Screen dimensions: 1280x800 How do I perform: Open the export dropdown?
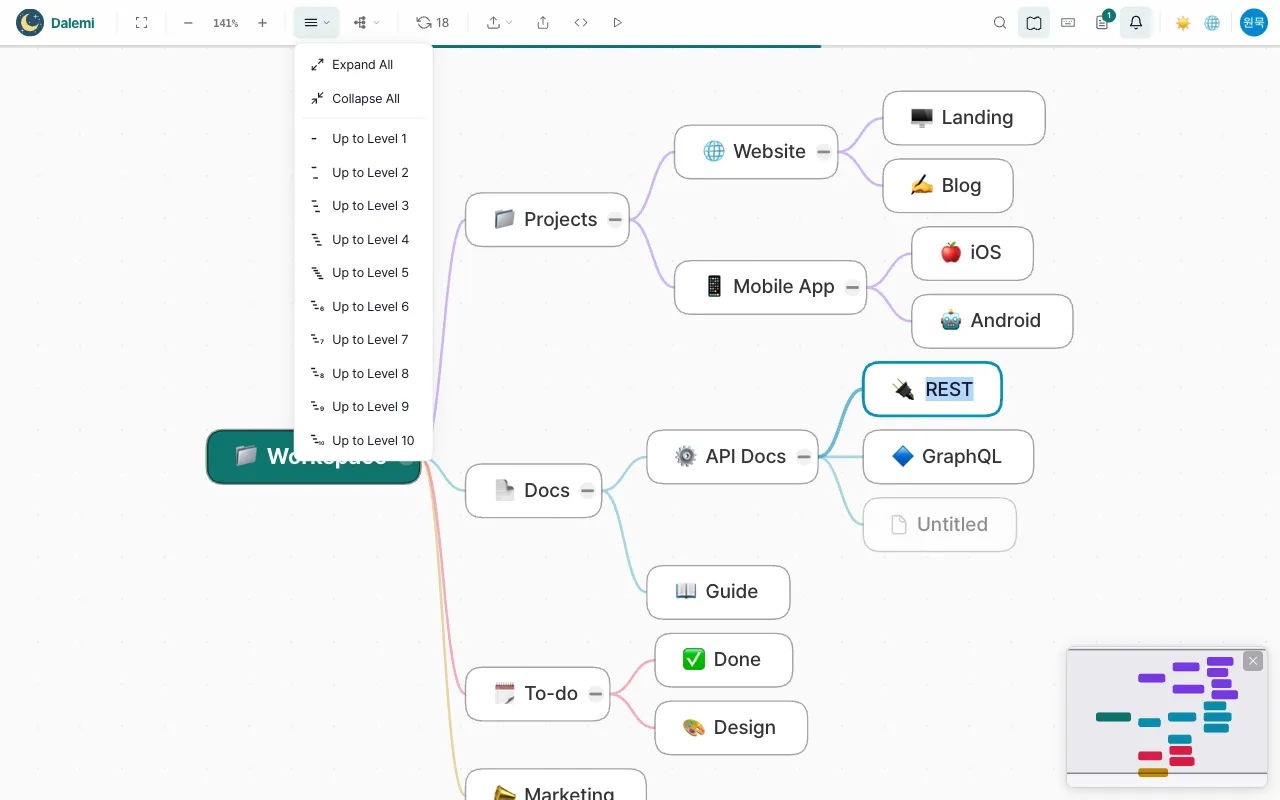[499, 22]
